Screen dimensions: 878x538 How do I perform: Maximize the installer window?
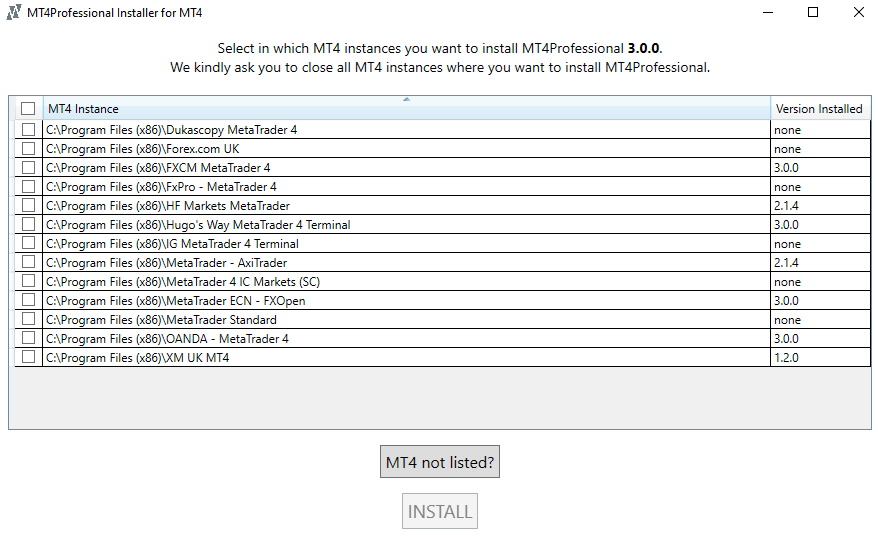pyautogui.click(x=813, y=12)
